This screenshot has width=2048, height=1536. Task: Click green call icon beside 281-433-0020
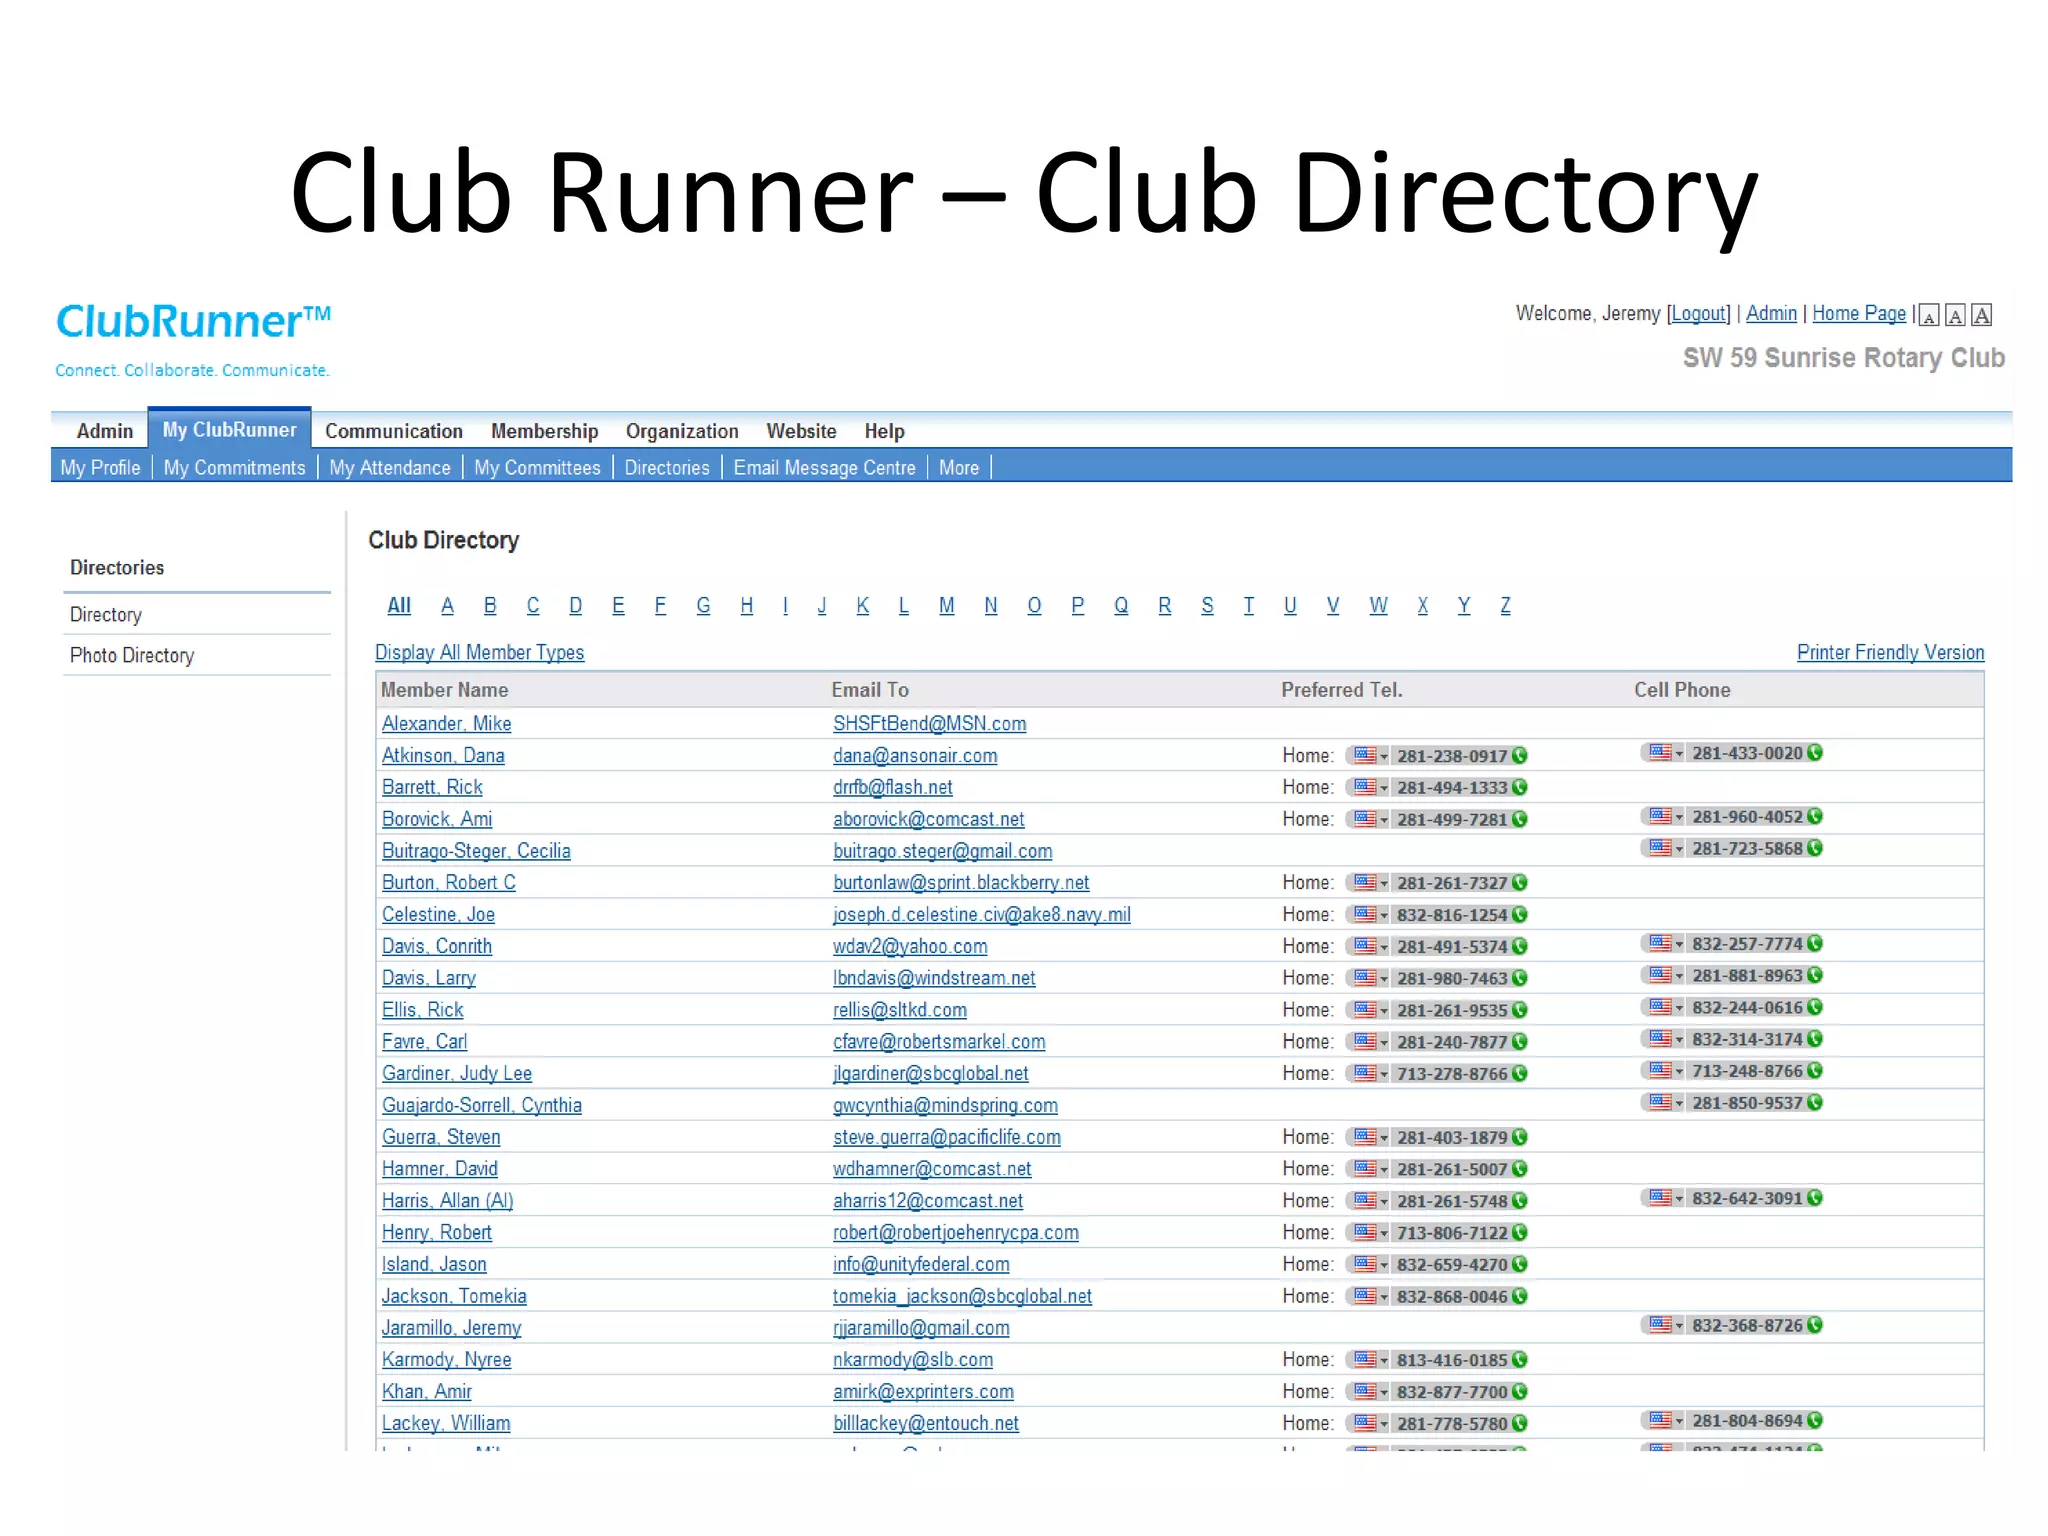[x=1815, y=753]
